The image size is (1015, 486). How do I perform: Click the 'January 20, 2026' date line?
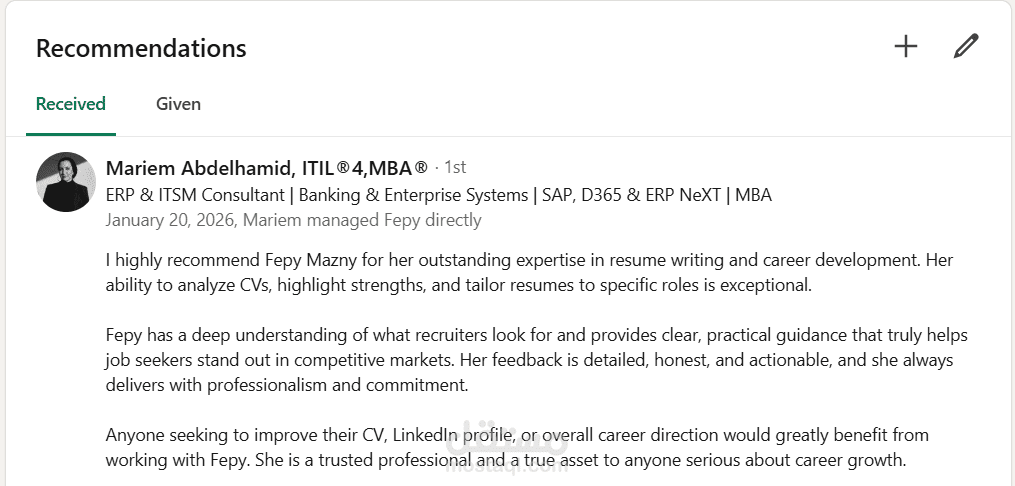pyautogui.click(x=170, y=220)
